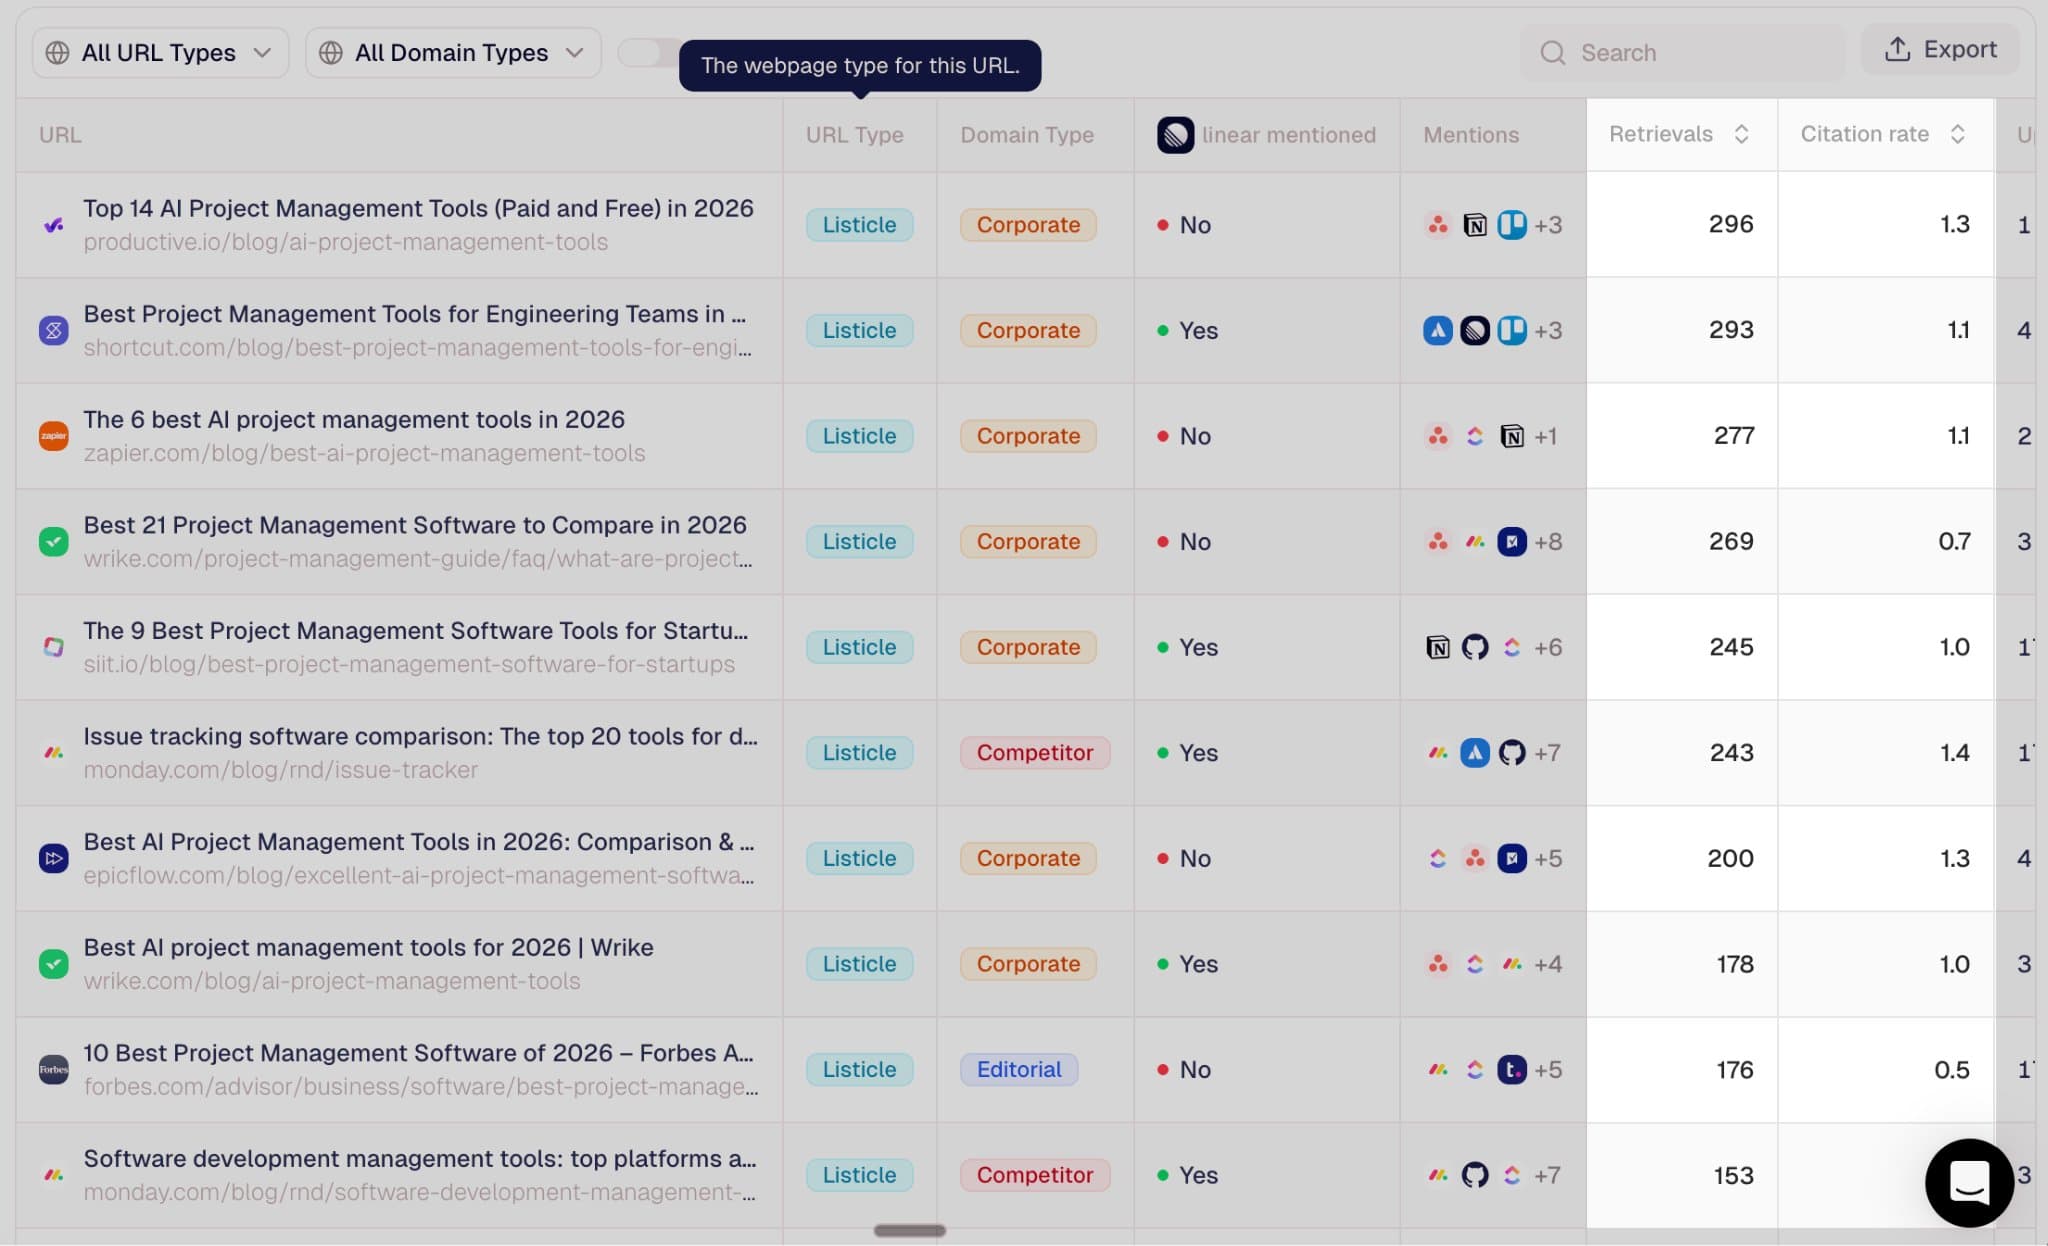Image resolution: width=2048 pixels, height=1246 pixels.
Task: Click the Asana mention icon in productive.io row
Action: tap(1438, 225)
